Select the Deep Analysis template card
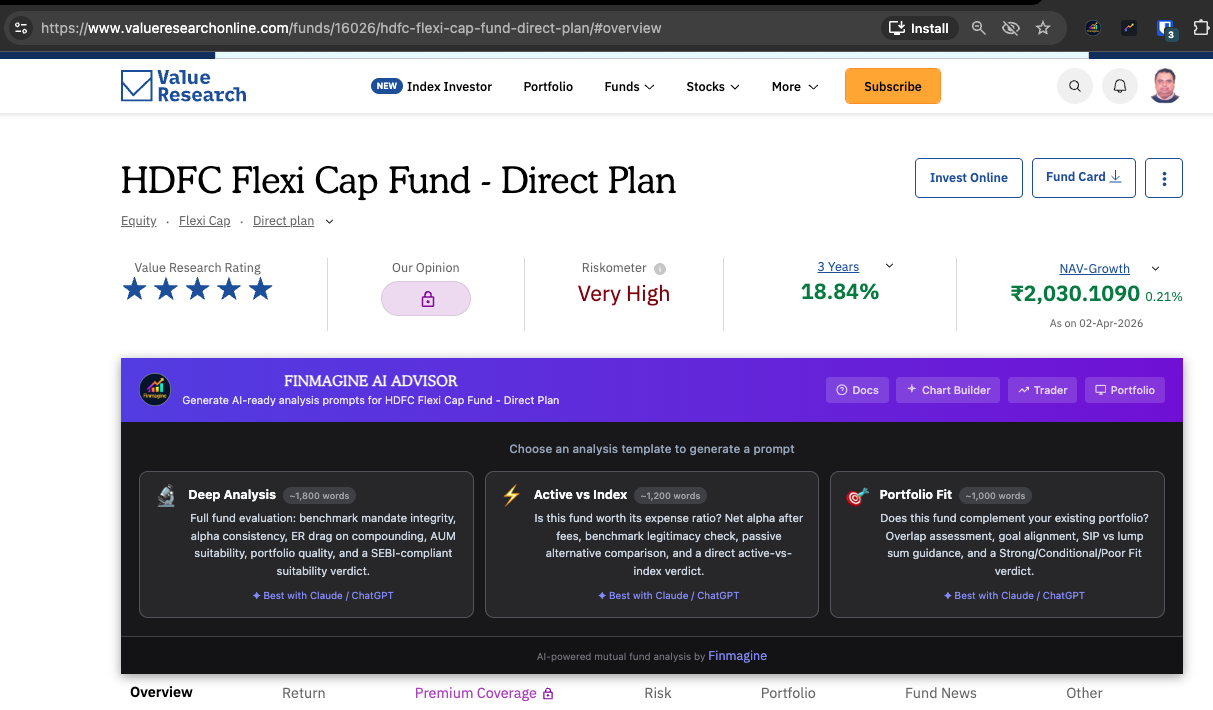This screenshot has height=710, width=1213. tap(306, 544)
